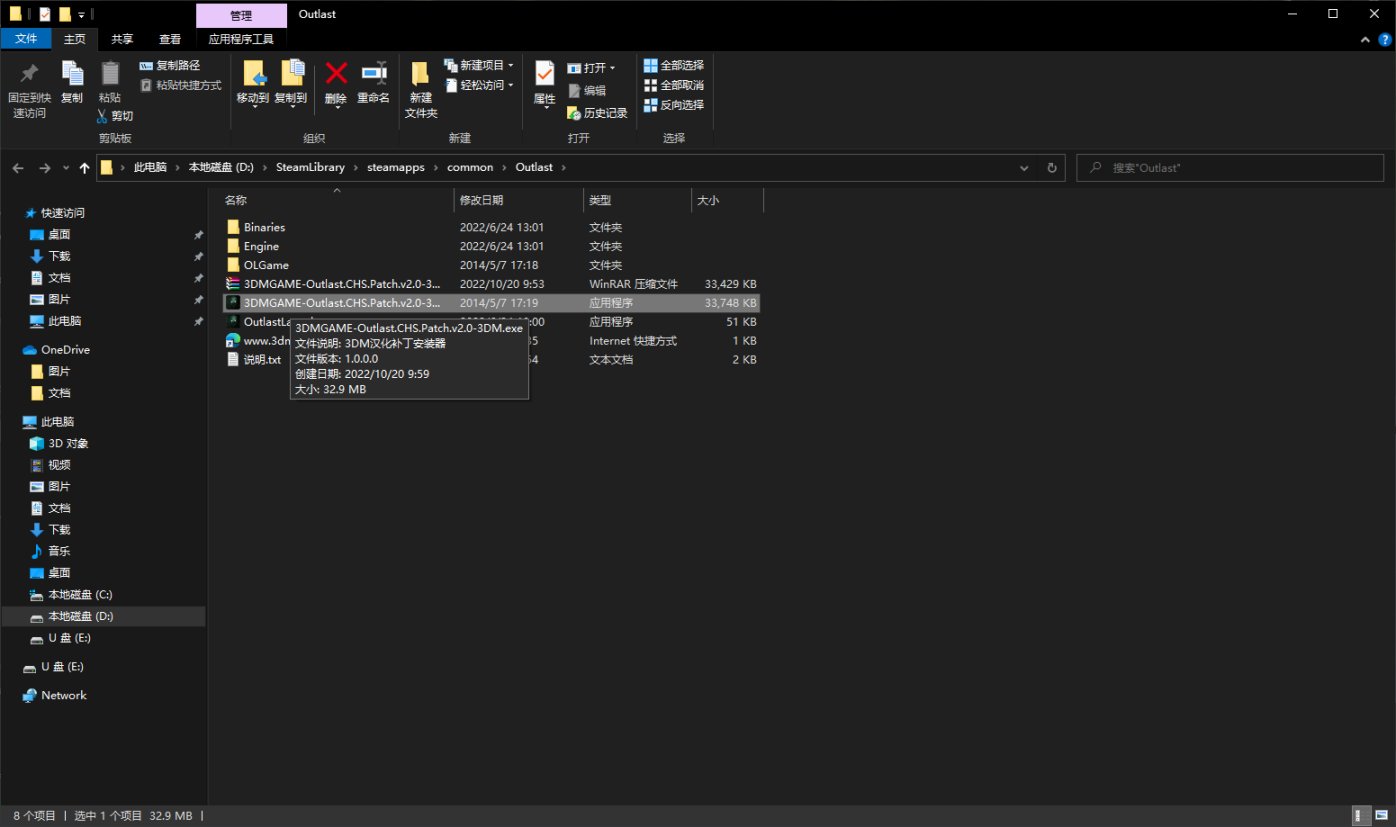Sort by the 修改日期 column header
Image resolution: width=1396 pixels, height=827 pixels.
click(x=518, y=200)
